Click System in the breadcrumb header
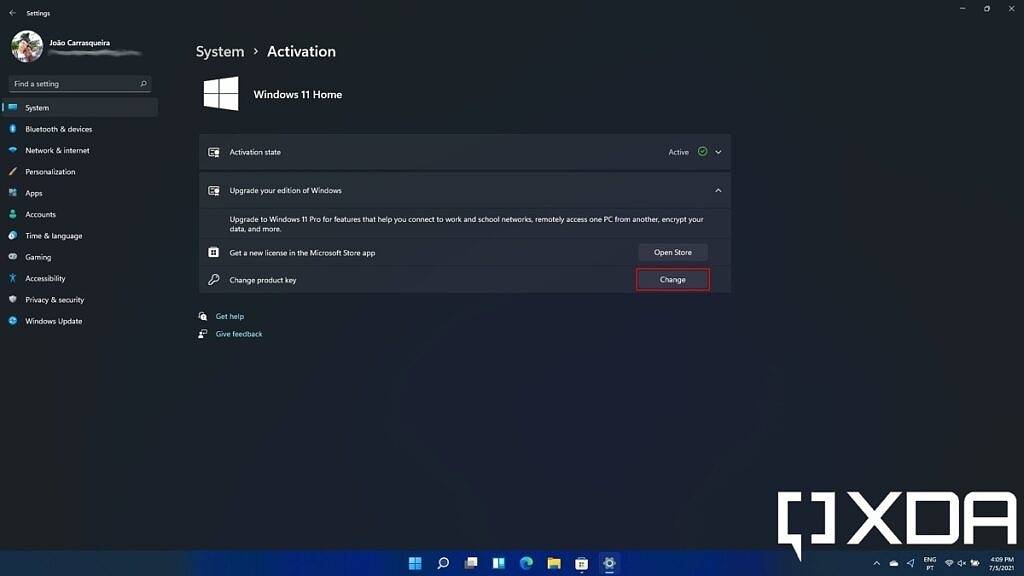 219,51
